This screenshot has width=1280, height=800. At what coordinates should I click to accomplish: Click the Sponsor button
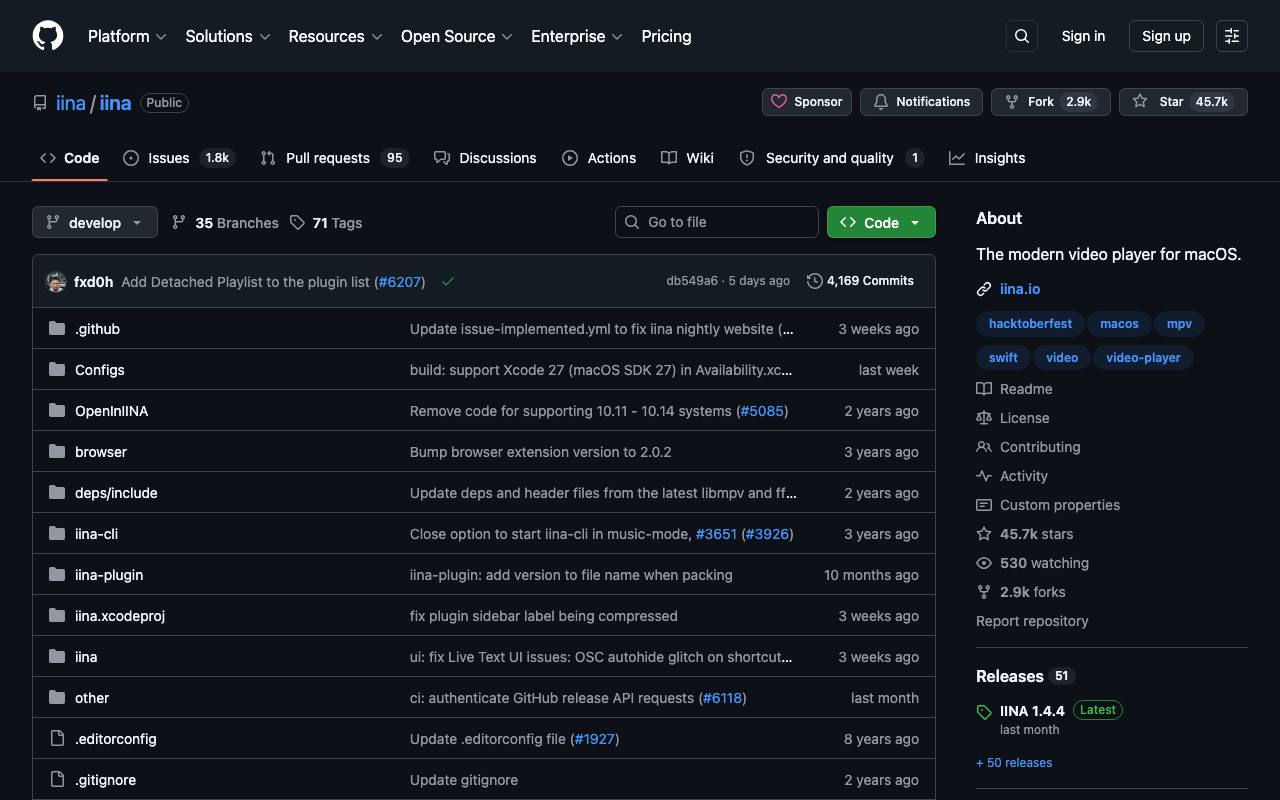pos(807,102)
